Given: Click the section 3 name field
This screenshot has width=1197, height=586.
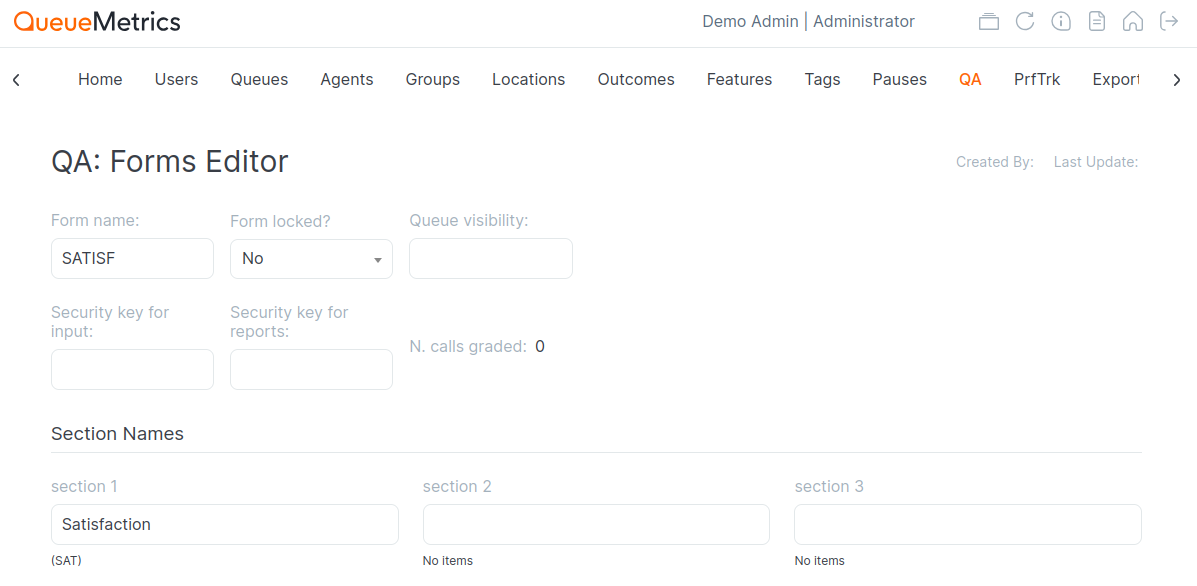Looking at the screenshot, I should [967, 525].
